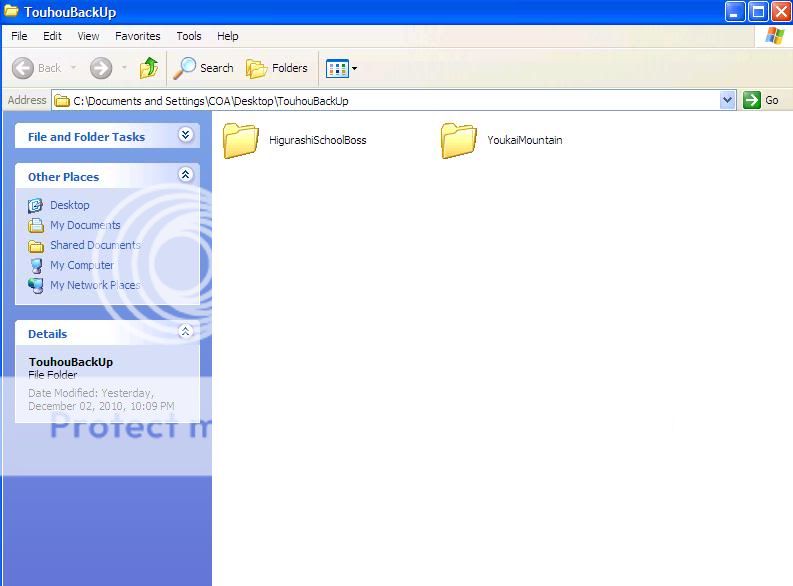The image size is (793, 586).
Task: Expand the File and Folder Tasks panel
Action: (185, 135)
